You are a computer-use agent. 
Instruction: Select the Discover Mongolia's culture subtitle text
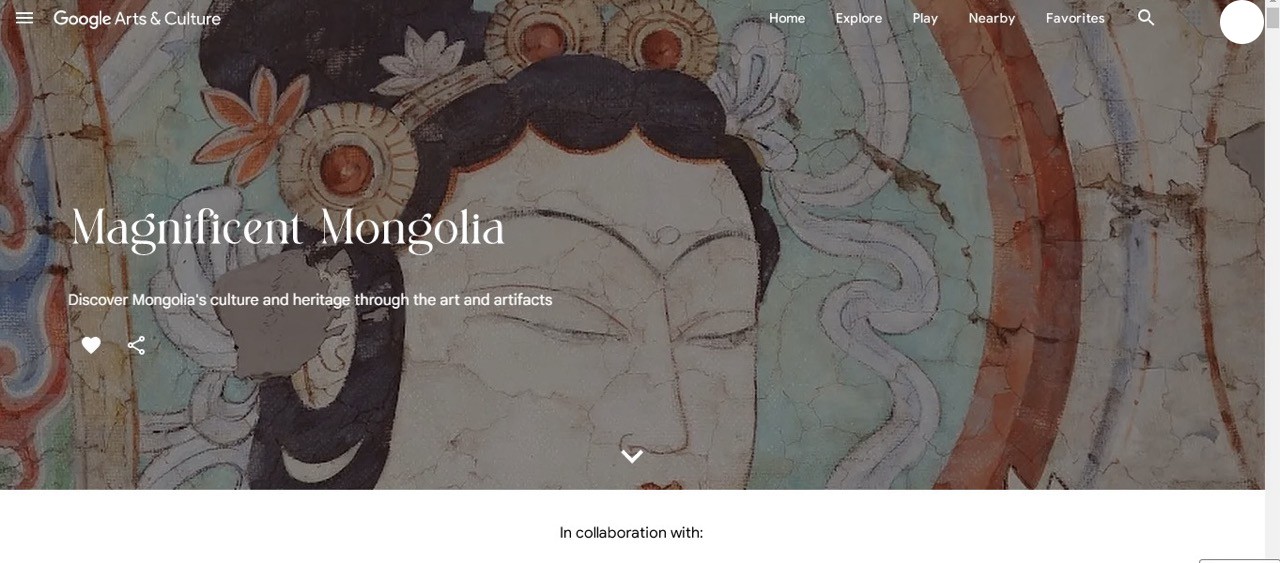(x=310, y=299)
